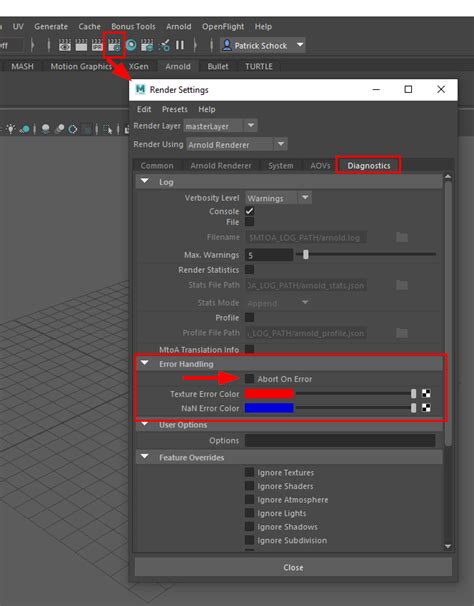
Task: Enable the Ignore Textures checkbox
Action: pyautogui.click(x=249, y=472)
